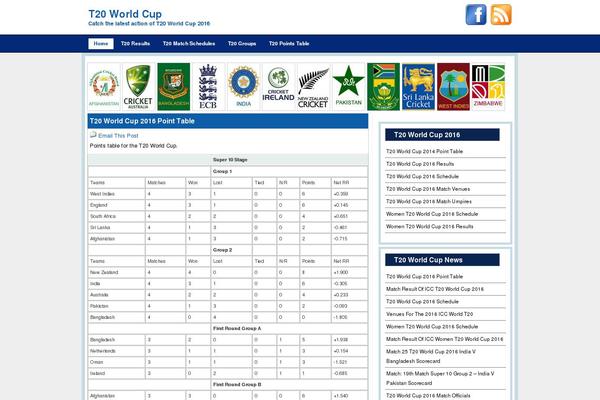Select the Cricket Australia logo
This screenshot has height=400, width=600.
pyautogui.click(x=138, y=87)
